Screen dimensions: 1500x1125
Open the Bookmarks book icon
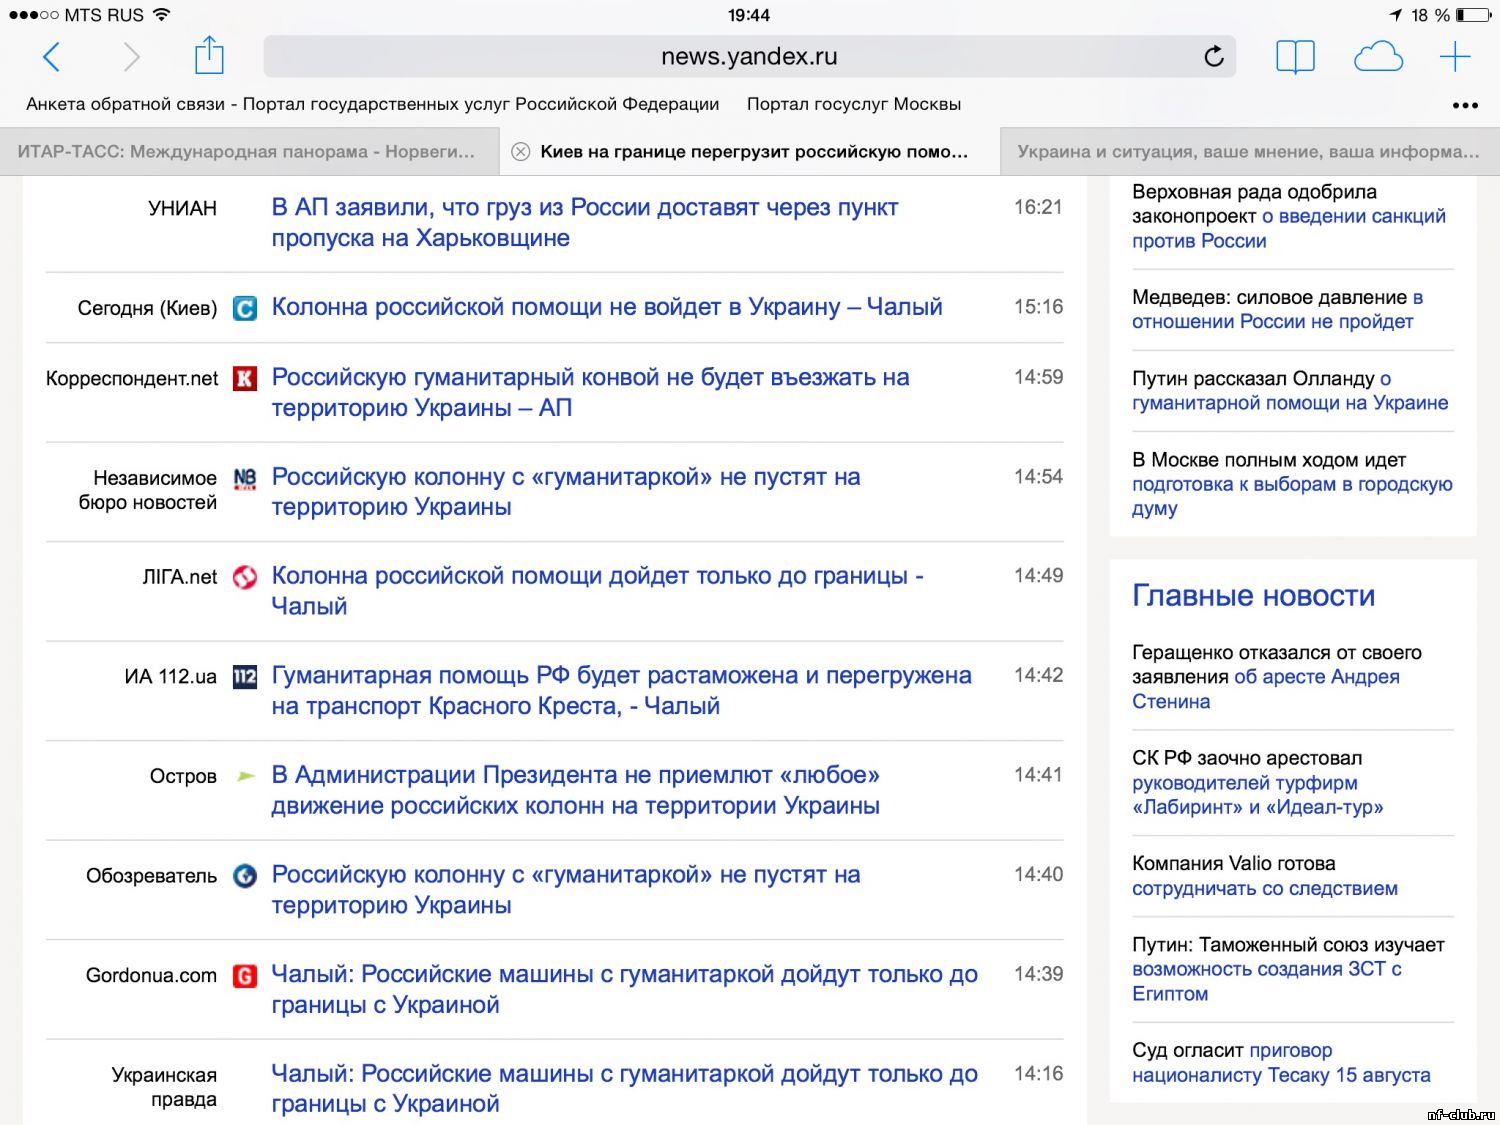tap(1295, 57)
